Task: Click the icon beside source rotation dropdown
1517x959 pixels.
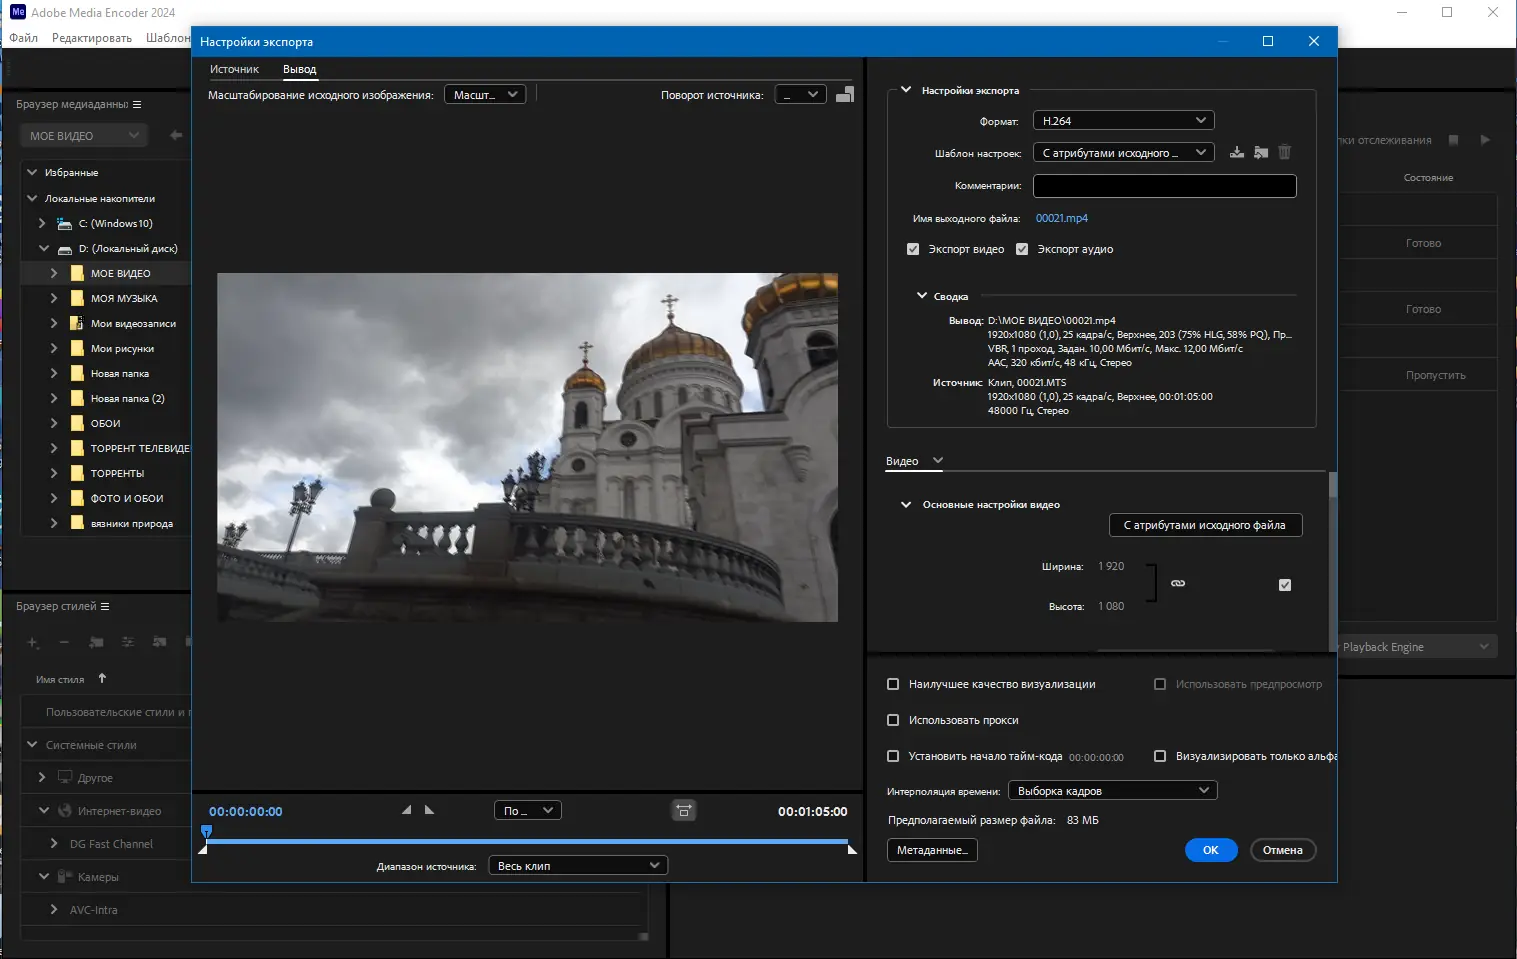Action: pos(845,95)
